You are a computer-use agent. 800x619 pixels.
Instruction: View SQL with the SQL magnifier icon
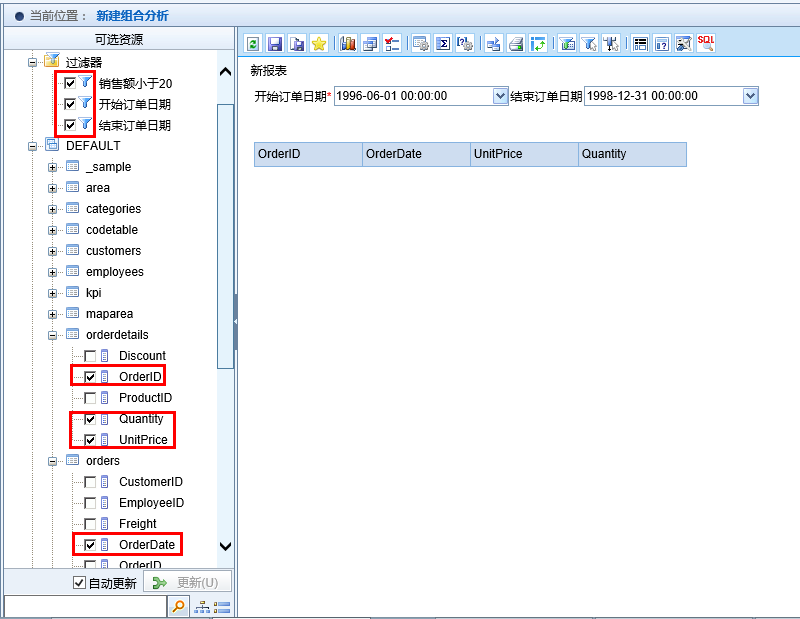[706, 44]
